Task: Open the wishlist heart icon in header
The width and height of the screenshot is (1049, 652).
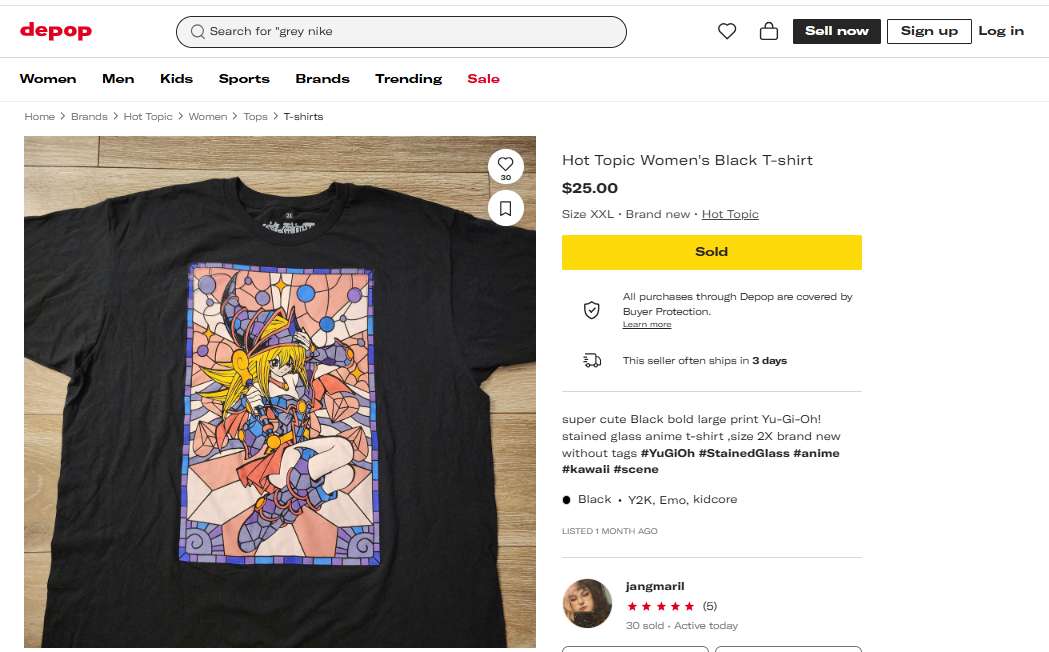Action: (727, 31)
